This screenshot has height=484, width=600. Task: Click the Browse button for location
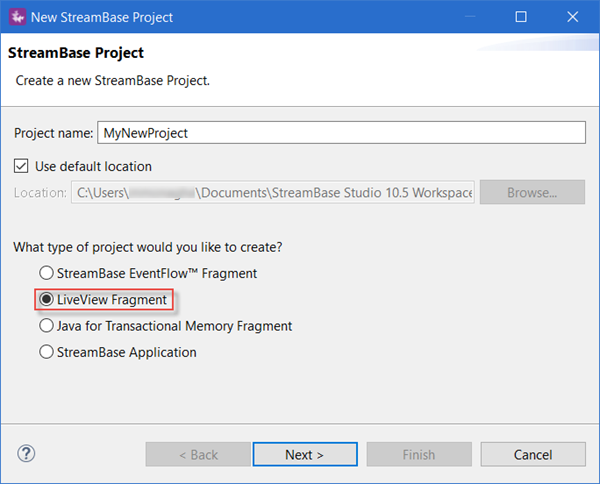pos(532,192)
